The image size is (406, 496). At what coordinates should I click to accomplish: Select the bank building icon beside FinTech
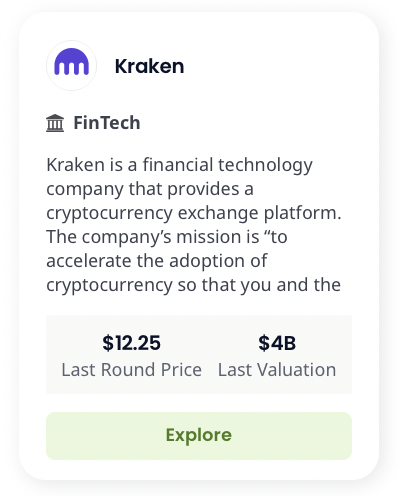click(x=55, y=123)
